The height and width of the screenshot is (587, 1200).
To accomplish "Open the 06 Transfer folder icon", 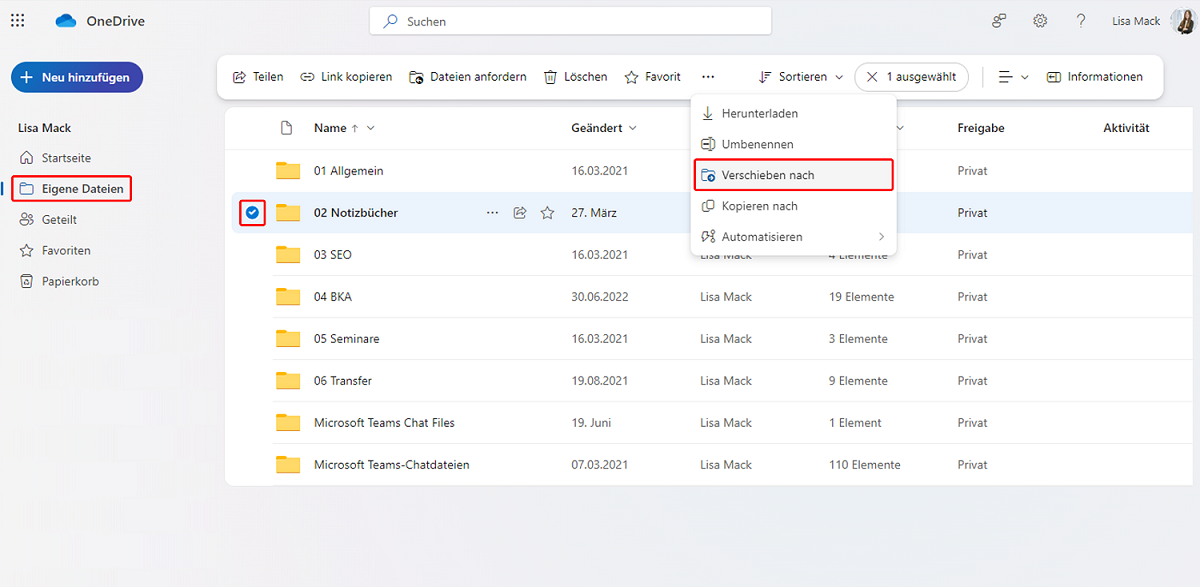I will [288, 381].
